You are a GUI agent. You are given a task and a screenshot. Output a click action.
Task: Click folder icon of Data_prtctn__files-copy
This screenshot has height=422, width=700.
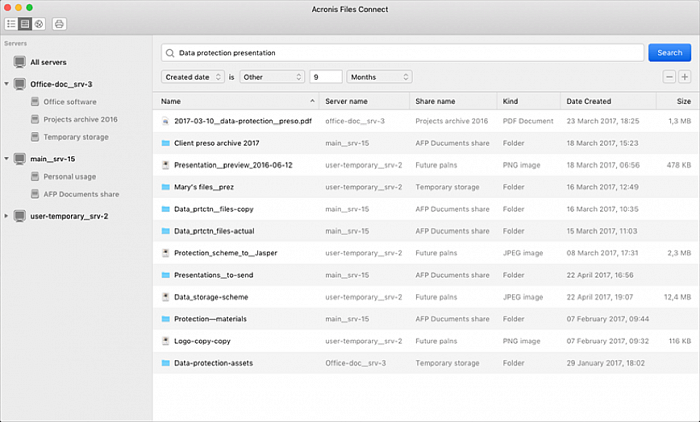click(166, 209)
